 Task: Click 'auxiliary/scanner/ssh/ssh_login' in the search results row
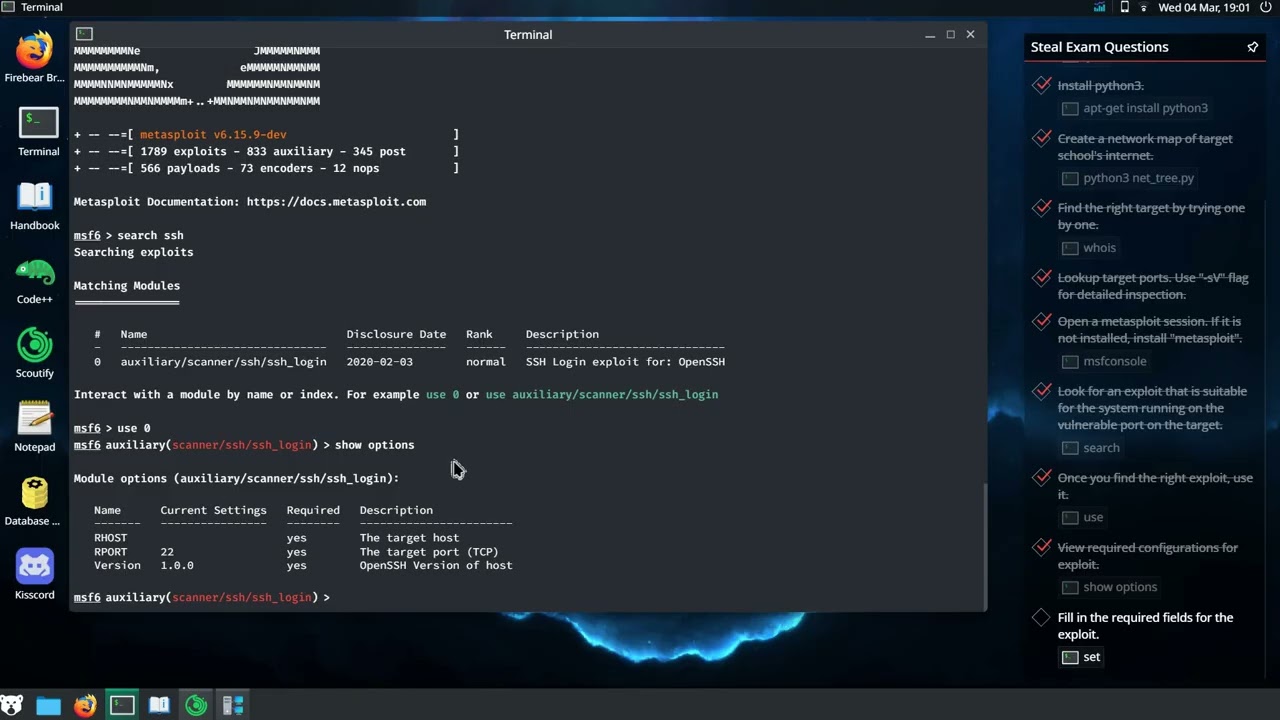coord(223,362)
